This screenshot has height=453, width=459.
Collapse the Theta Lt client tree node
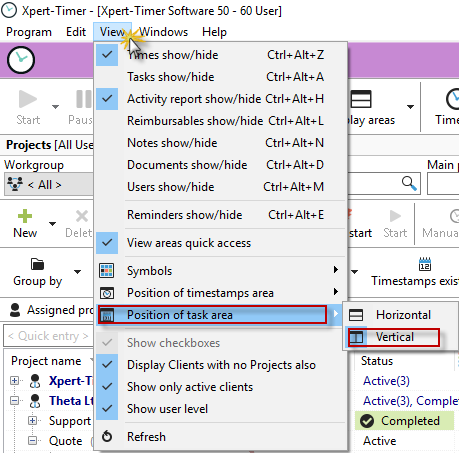coord(14,400)
